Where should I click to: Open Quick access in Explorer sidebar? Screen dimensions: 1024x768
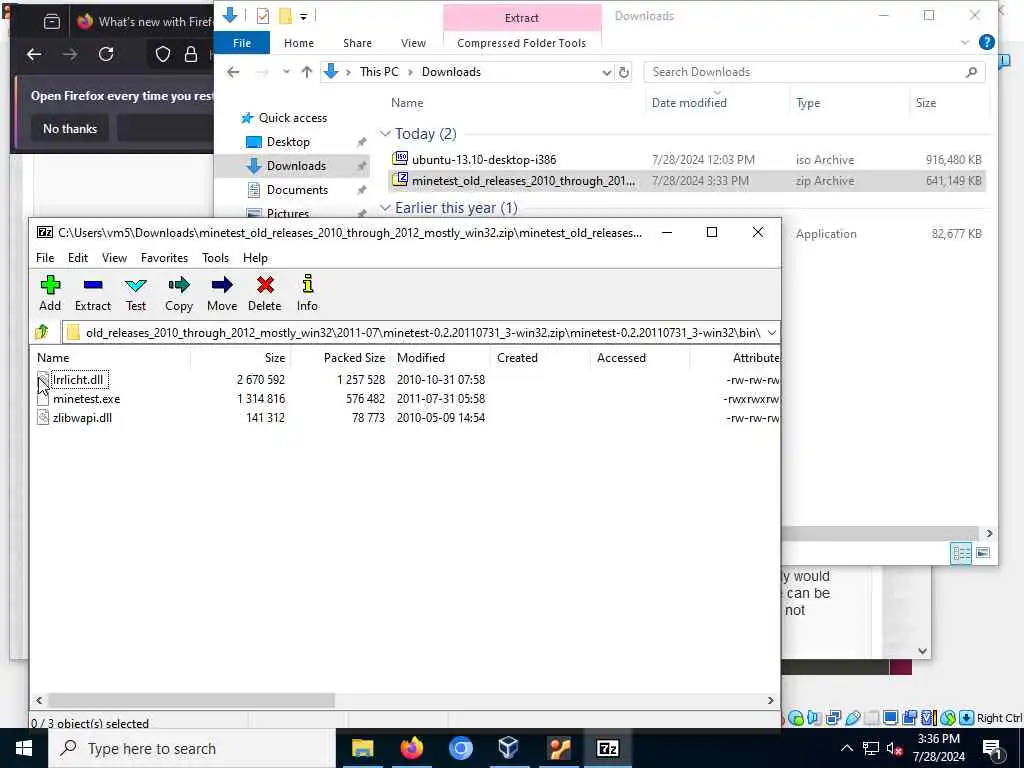pyautogui.click(x=293, y=118)
